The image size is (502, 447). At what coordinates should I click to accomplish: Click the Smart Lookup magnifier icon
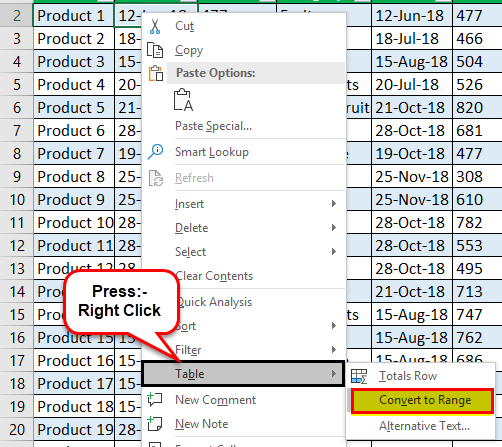tap(155, 152)
